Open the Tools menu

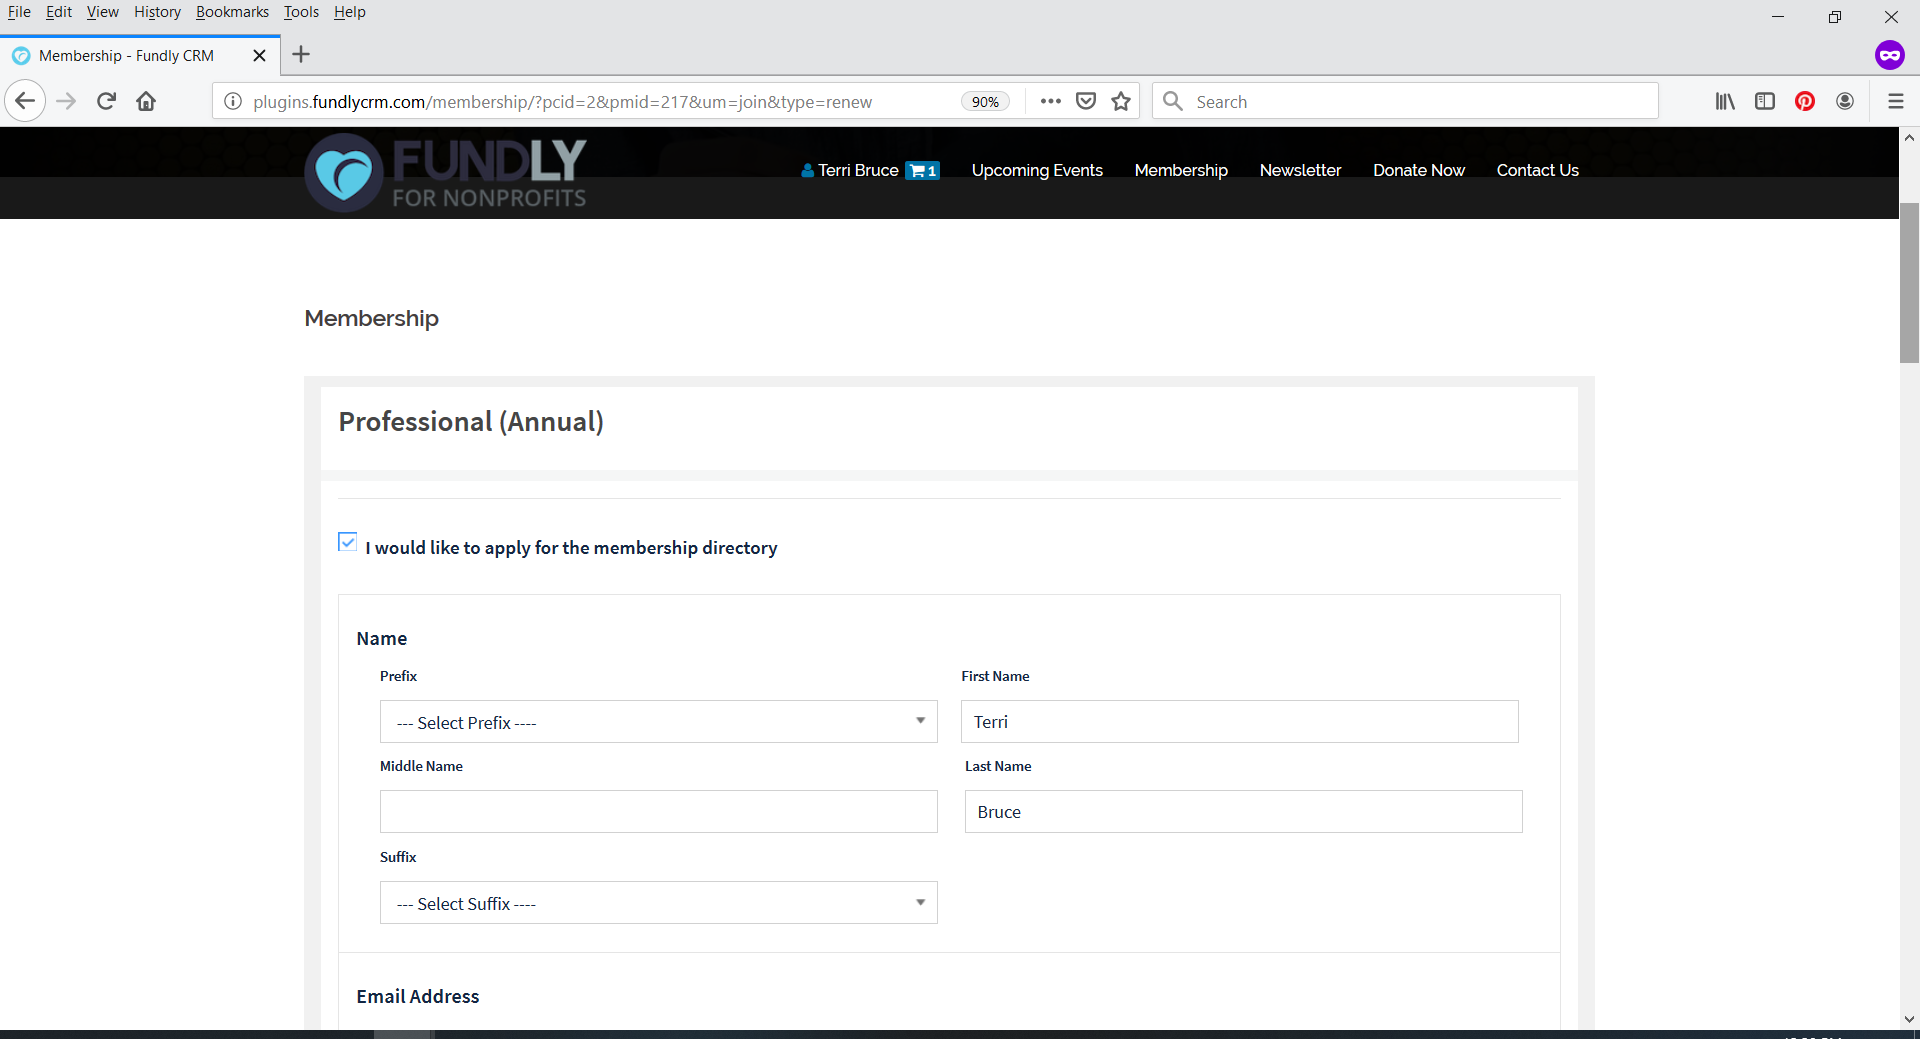tap(301, 12)
